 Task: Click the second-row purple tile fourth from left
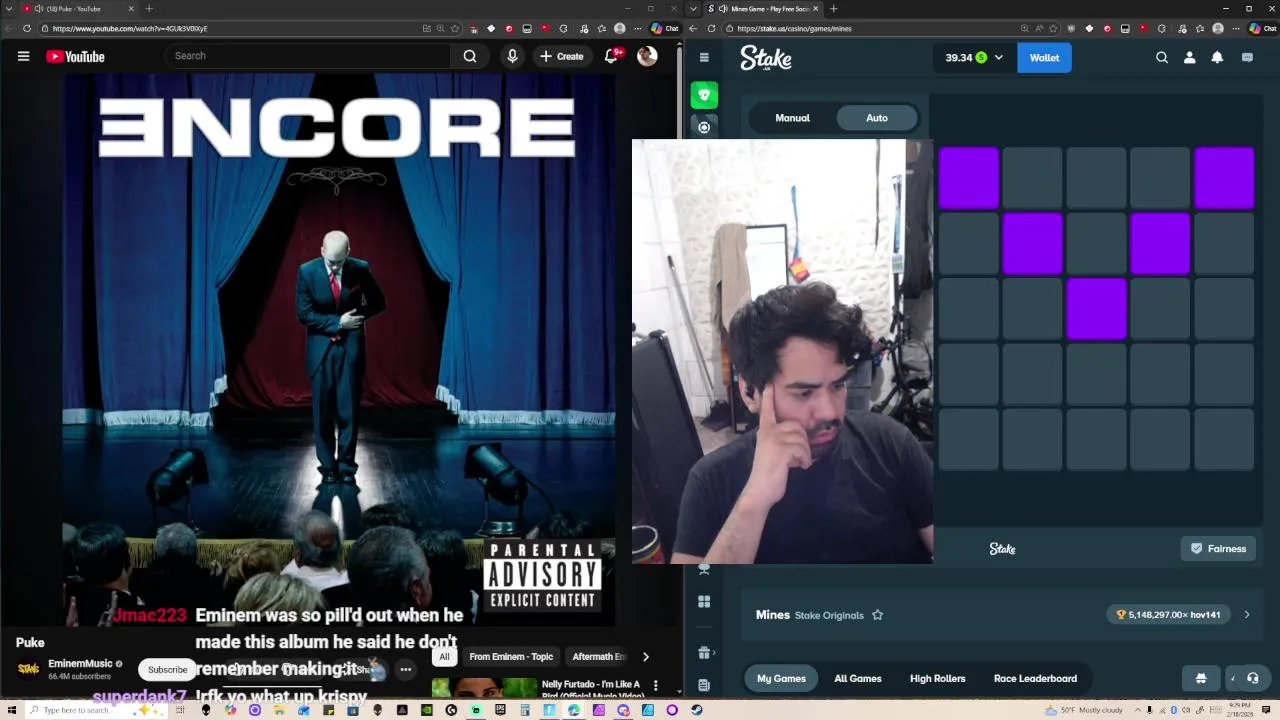[x=1160, y=243]
